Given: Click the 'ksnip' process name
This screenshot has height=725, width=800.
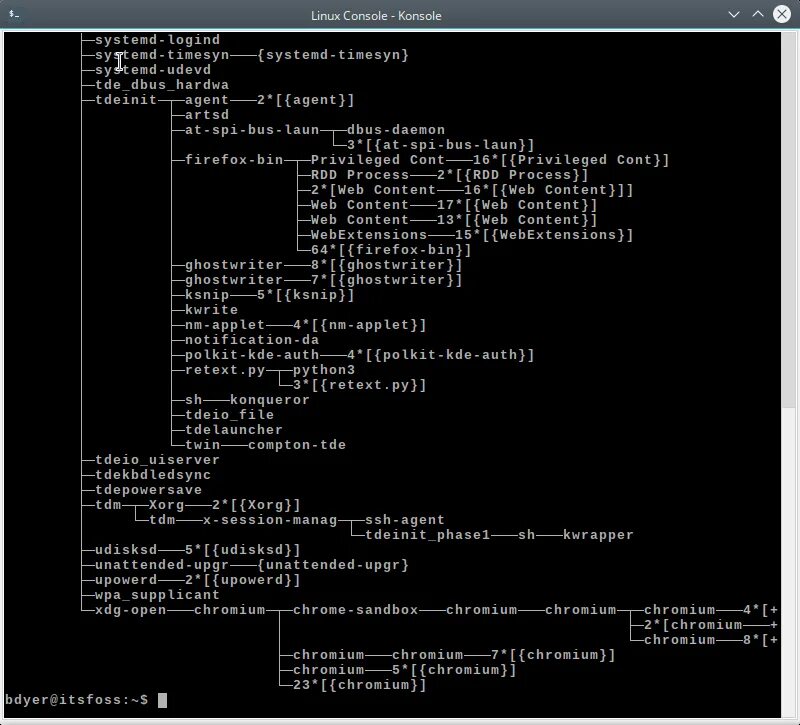Looking at the screenshot, I should tap(207, 295).
